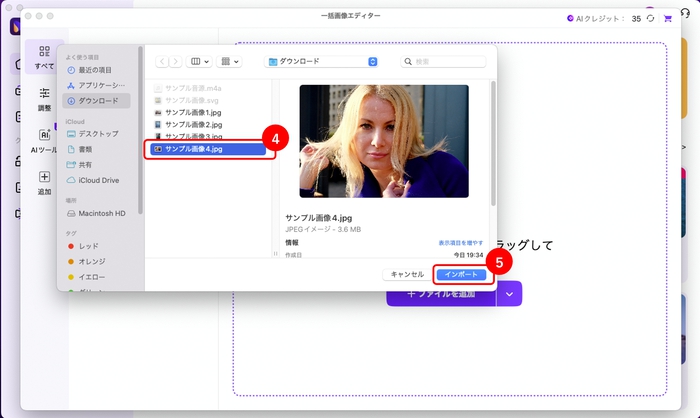Open the 調整 adjustment tool
This screenshot has height=418, width=700.
click(44, 99)
